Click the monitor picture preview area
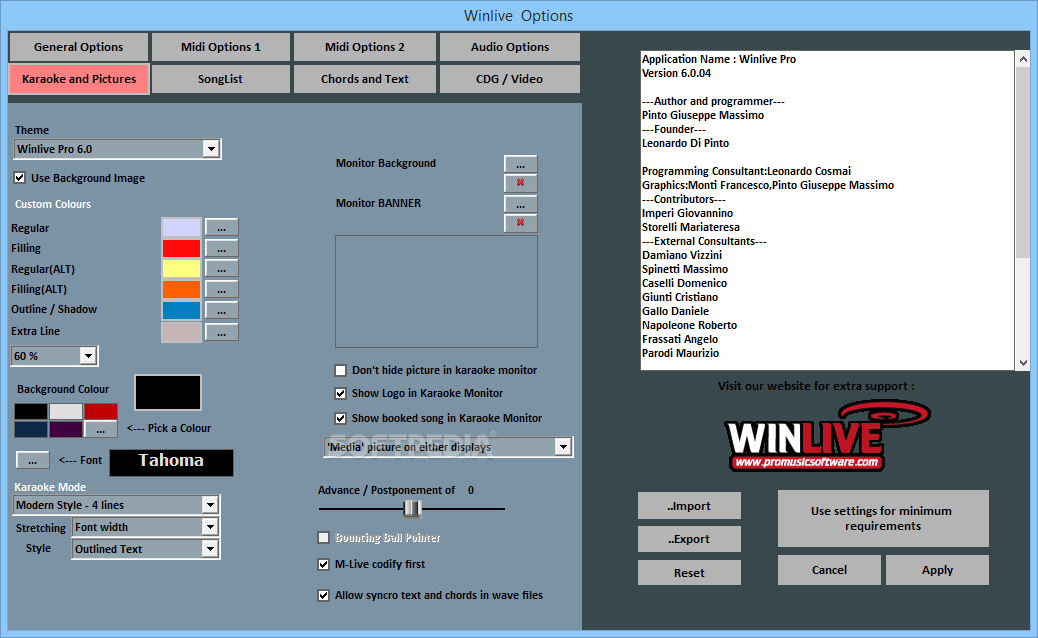This screenshot has height=638, width=1038. coord(436,291)
